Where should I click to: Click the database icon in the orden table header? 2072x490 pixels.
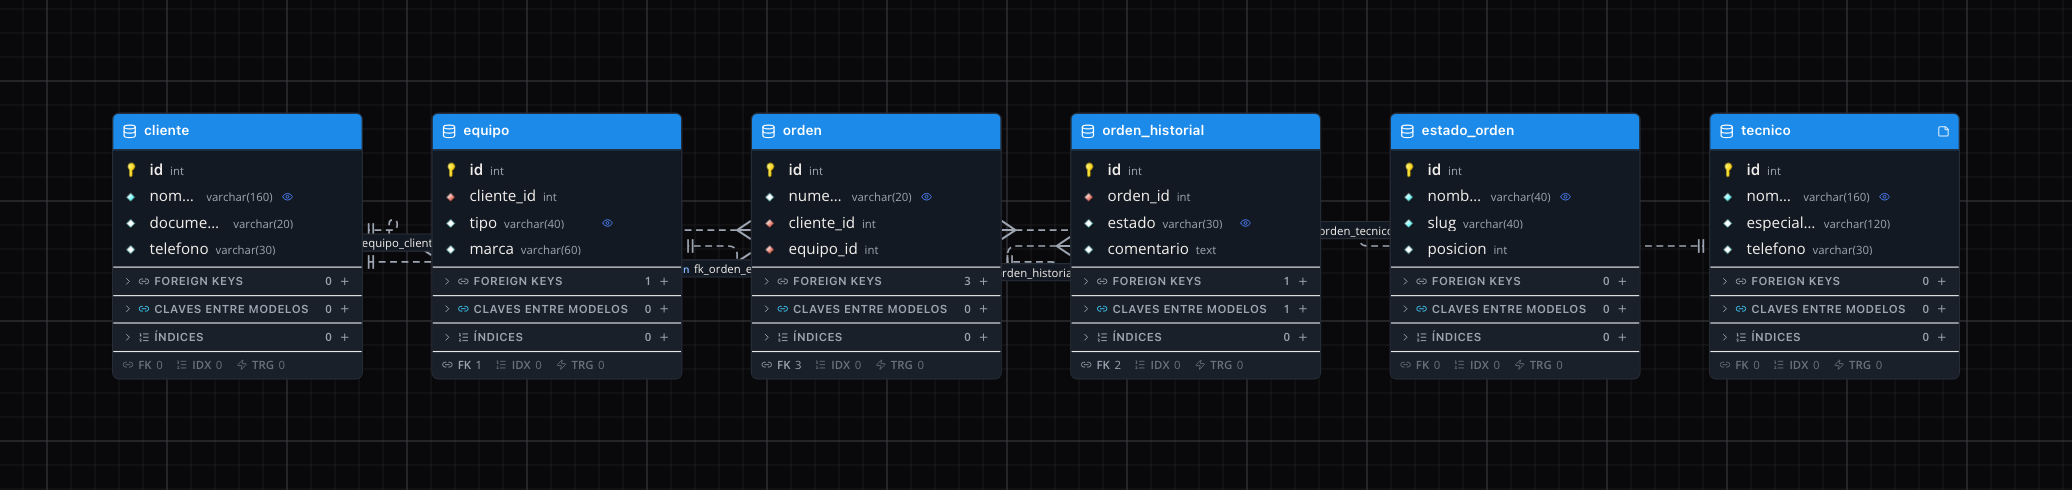coord(768,131)
